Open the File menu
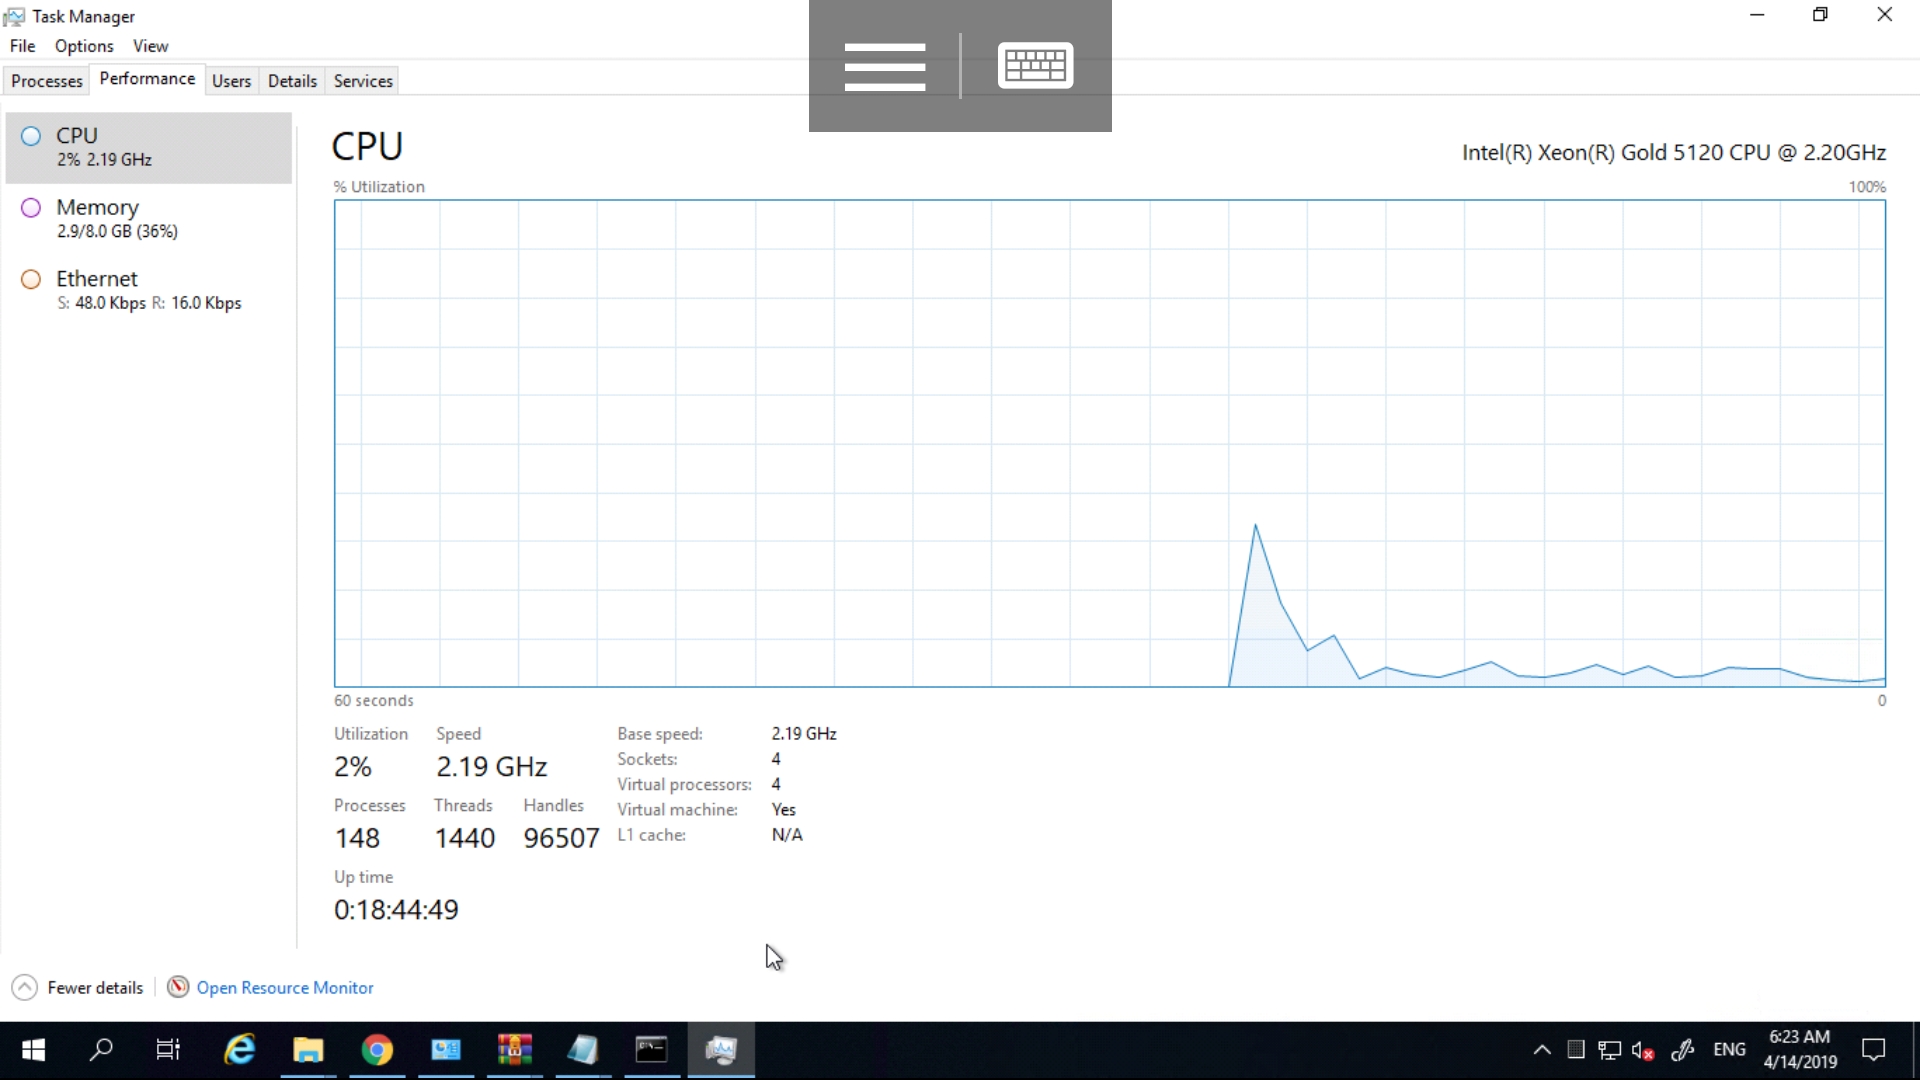Image resolution: width=1920 pixels, height=1080 pixels. click(x=22, y=46)
